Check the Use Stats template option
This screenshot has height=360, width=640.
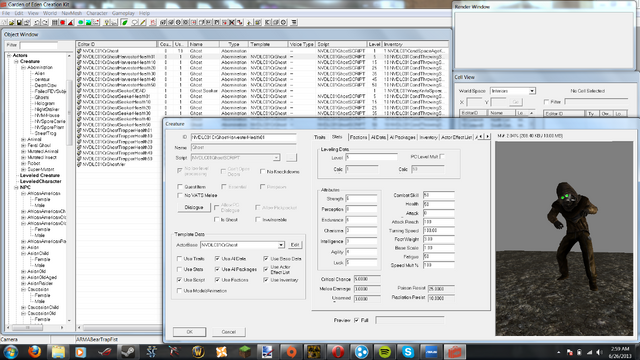(179, 269)
